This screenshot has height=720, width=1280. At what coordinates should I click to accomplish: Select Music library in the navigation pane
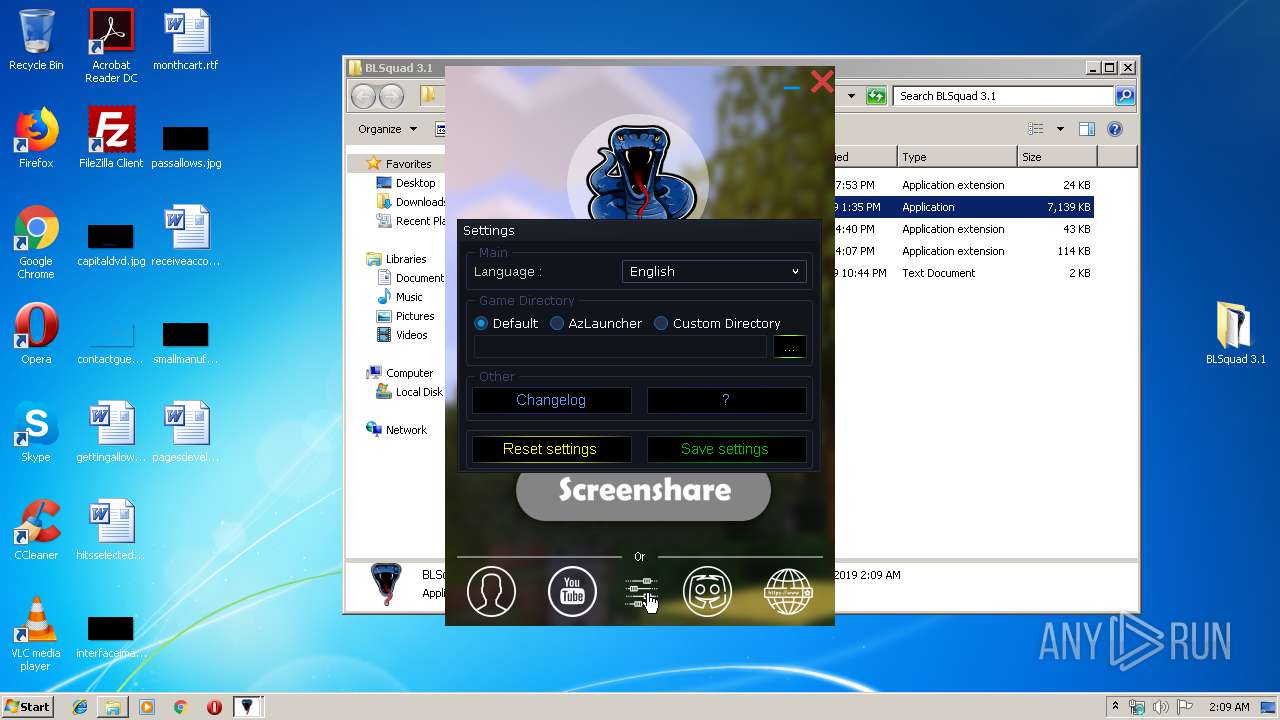(400, 297)
